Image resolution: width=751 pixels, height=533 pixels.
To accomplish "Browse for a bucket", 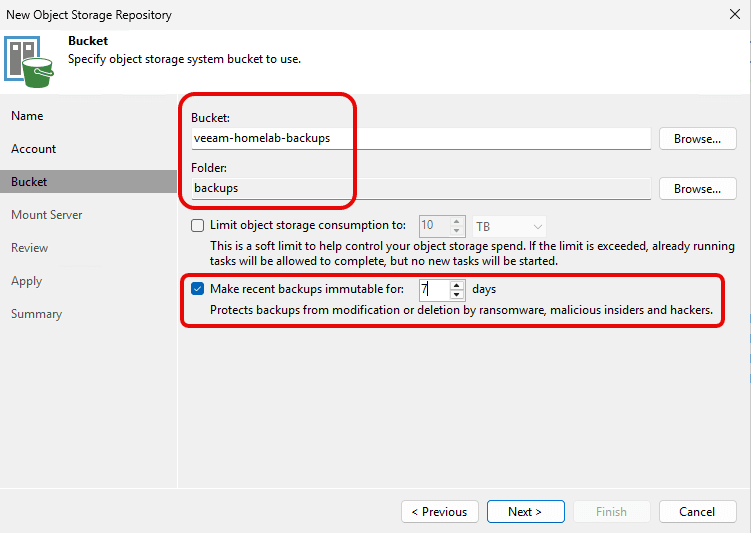I will 697,139.
